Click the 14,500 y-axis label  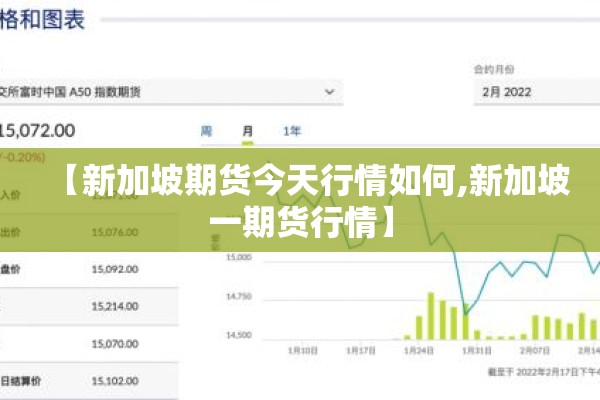pyautogui.click(x=239, y=335)
